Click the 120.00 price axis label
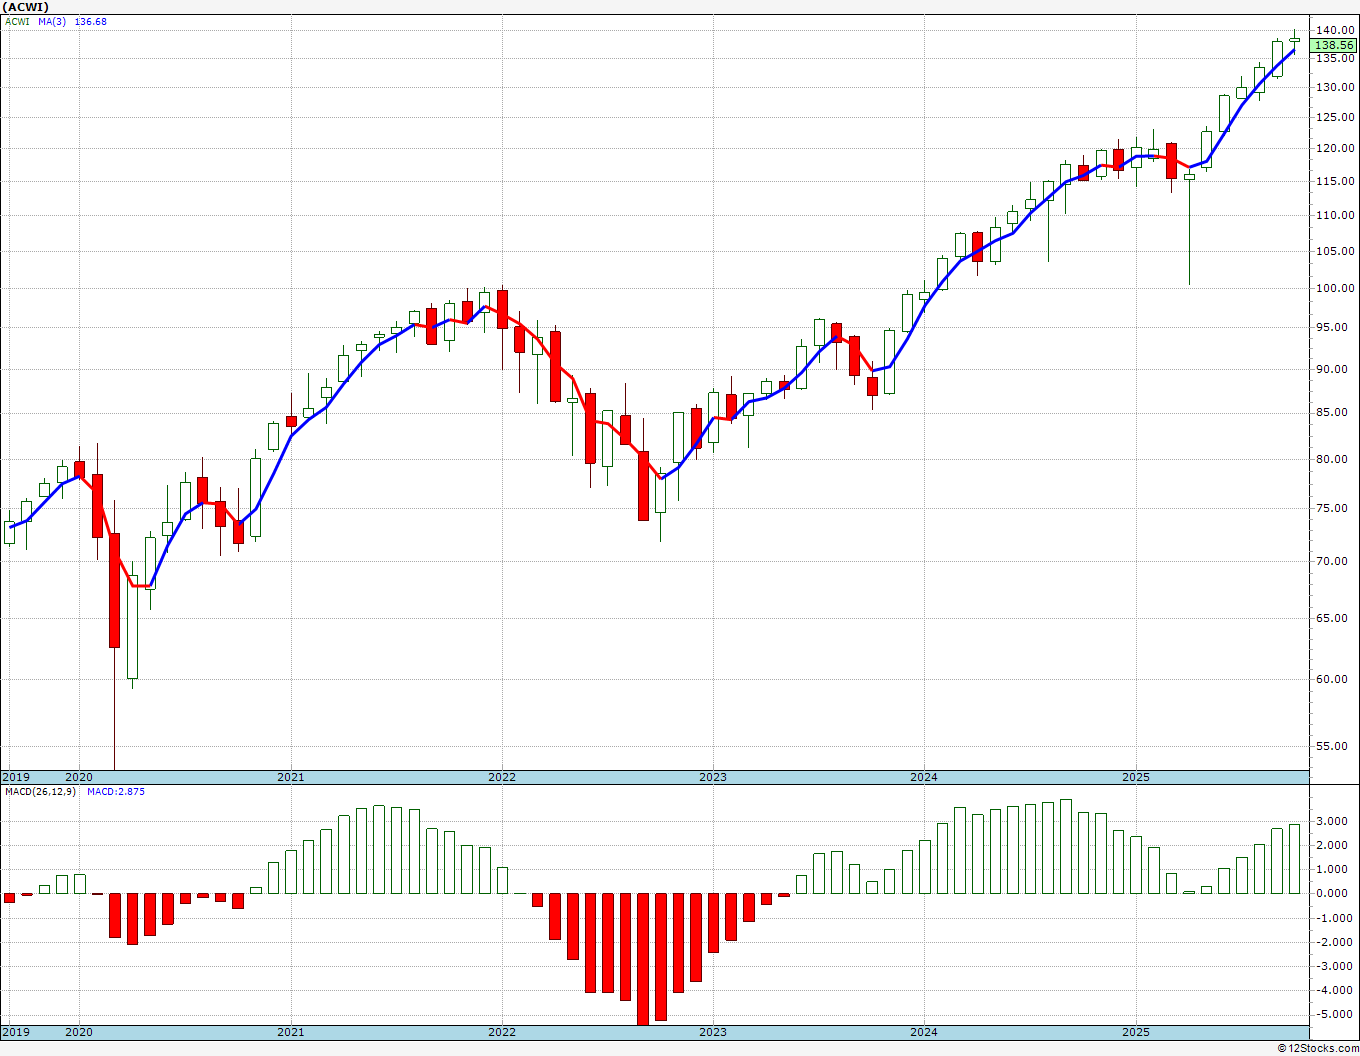This screenshot has height=1056, width=1360. point(1335,149)
